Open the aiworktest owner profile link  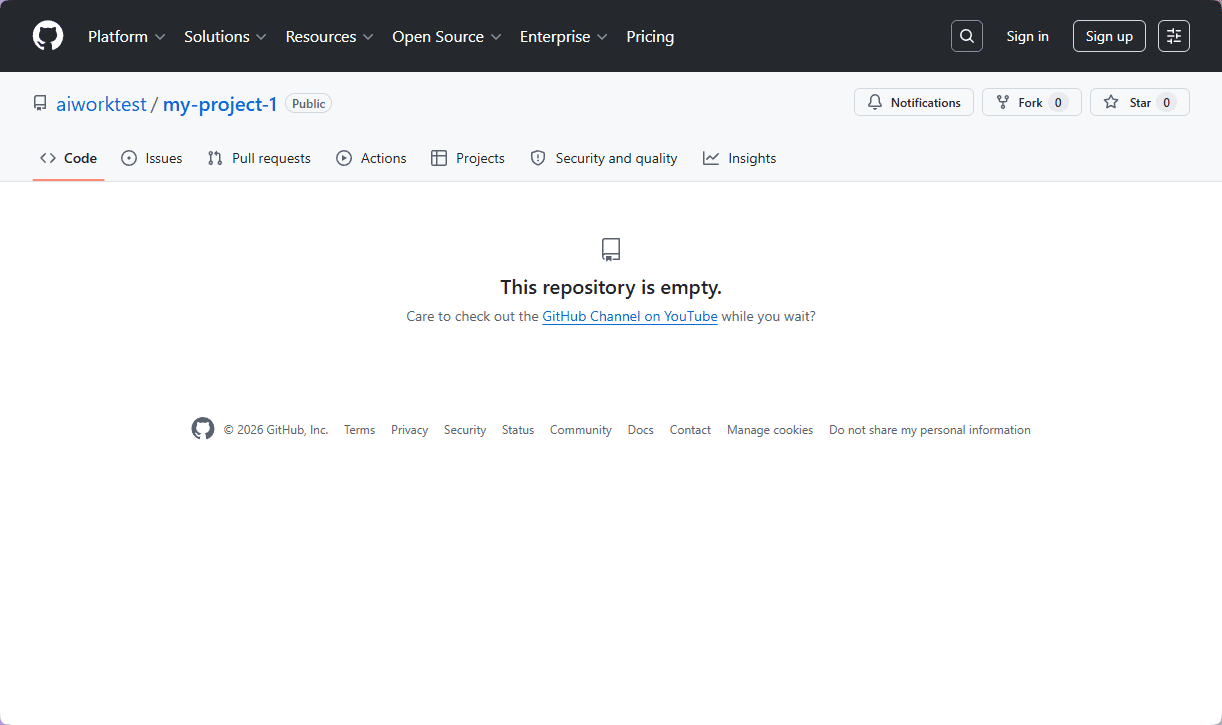coord(101,104)
